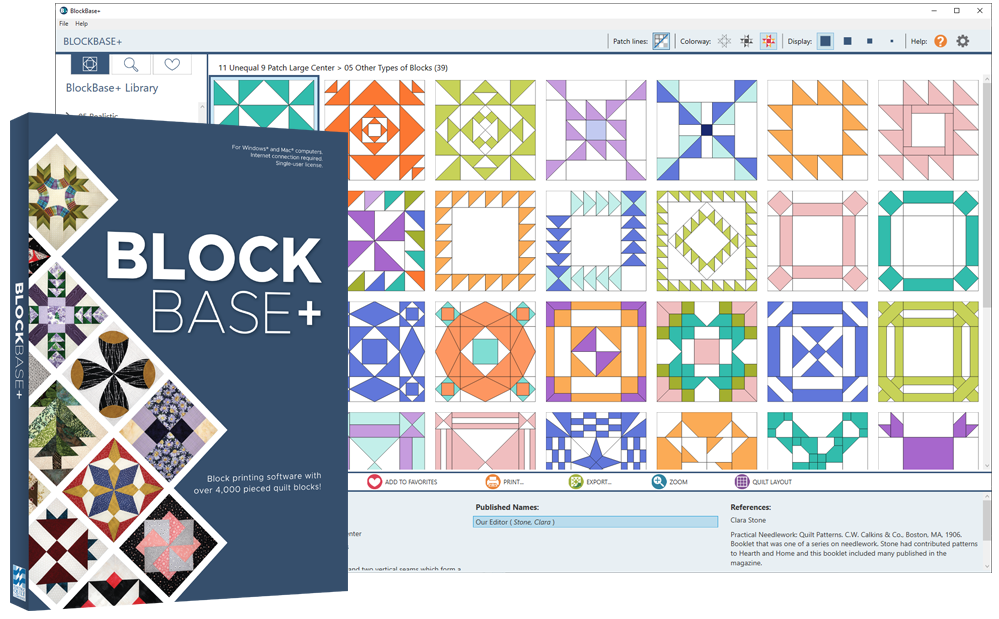Select the green block with diamond lattice center
This screenshot has width=999, height=619.
point(485,131)
